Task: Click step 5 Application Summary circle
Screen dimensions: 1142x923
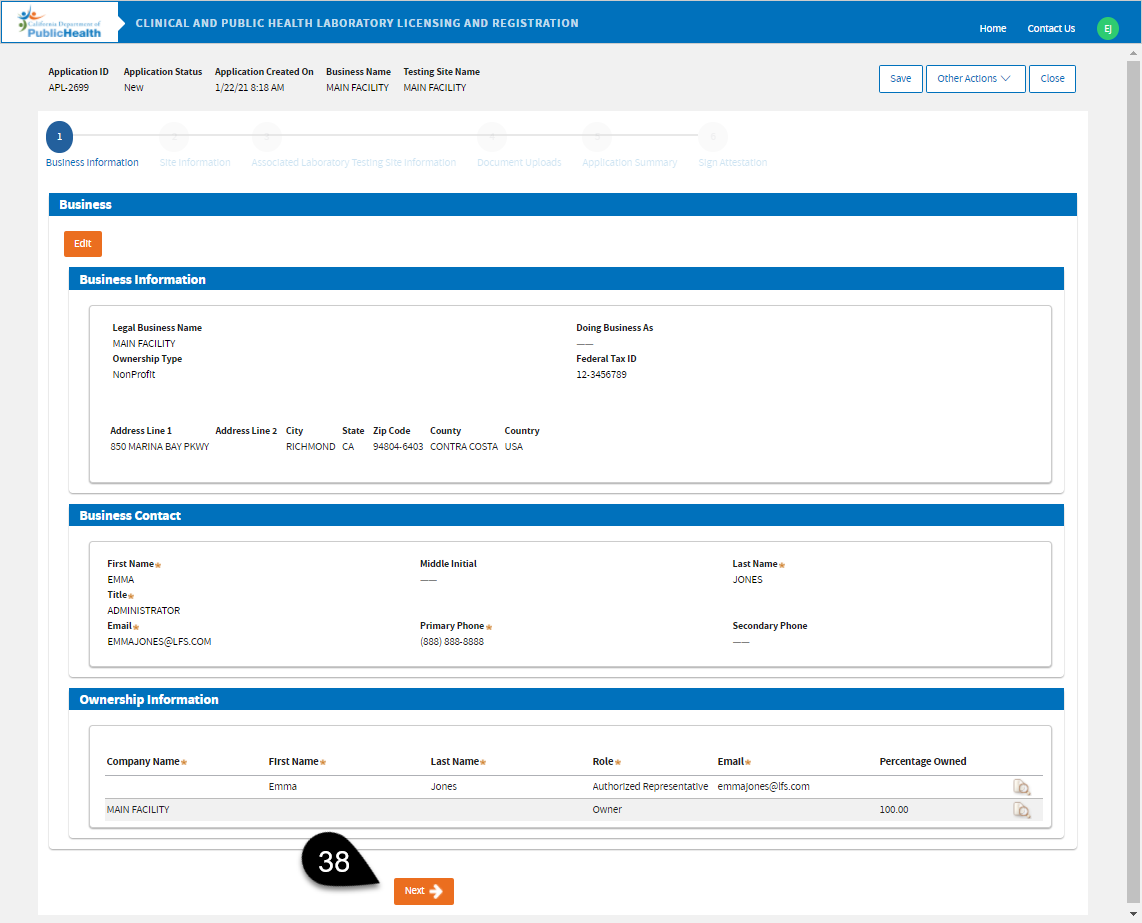Action: (597, 136)
